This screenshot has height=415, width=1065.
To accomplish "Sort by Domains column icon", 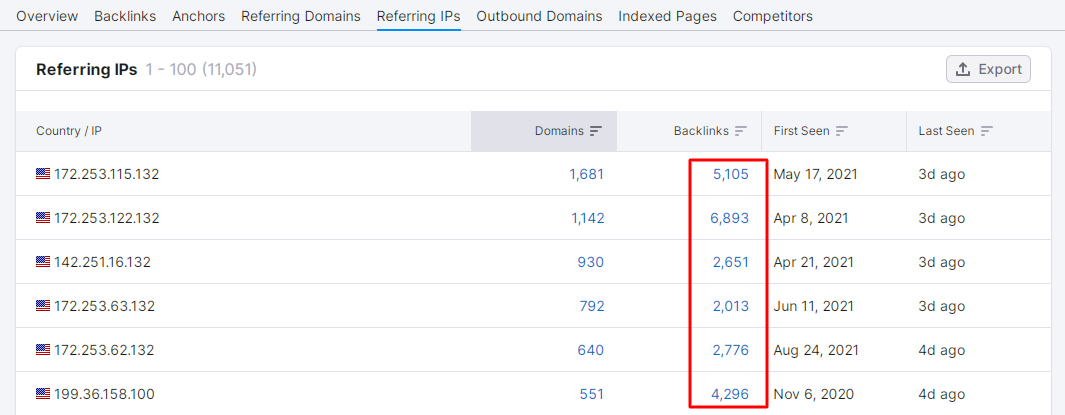I will (596, 131).
